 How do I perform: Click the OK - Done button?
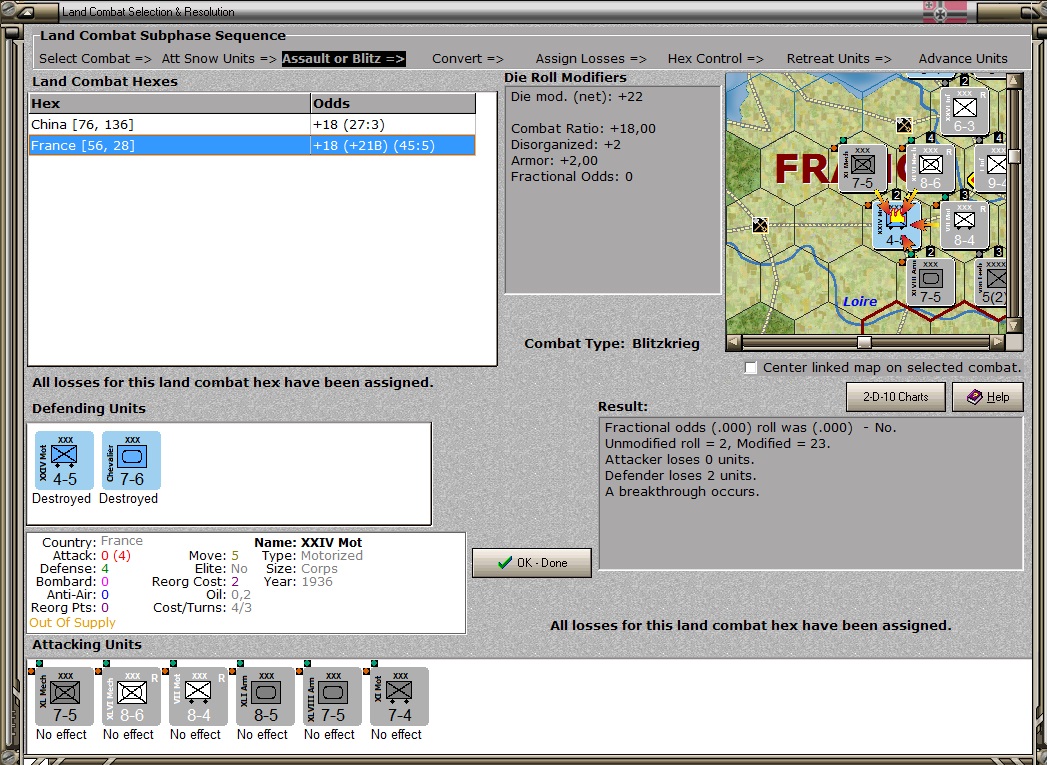[532, 563]
